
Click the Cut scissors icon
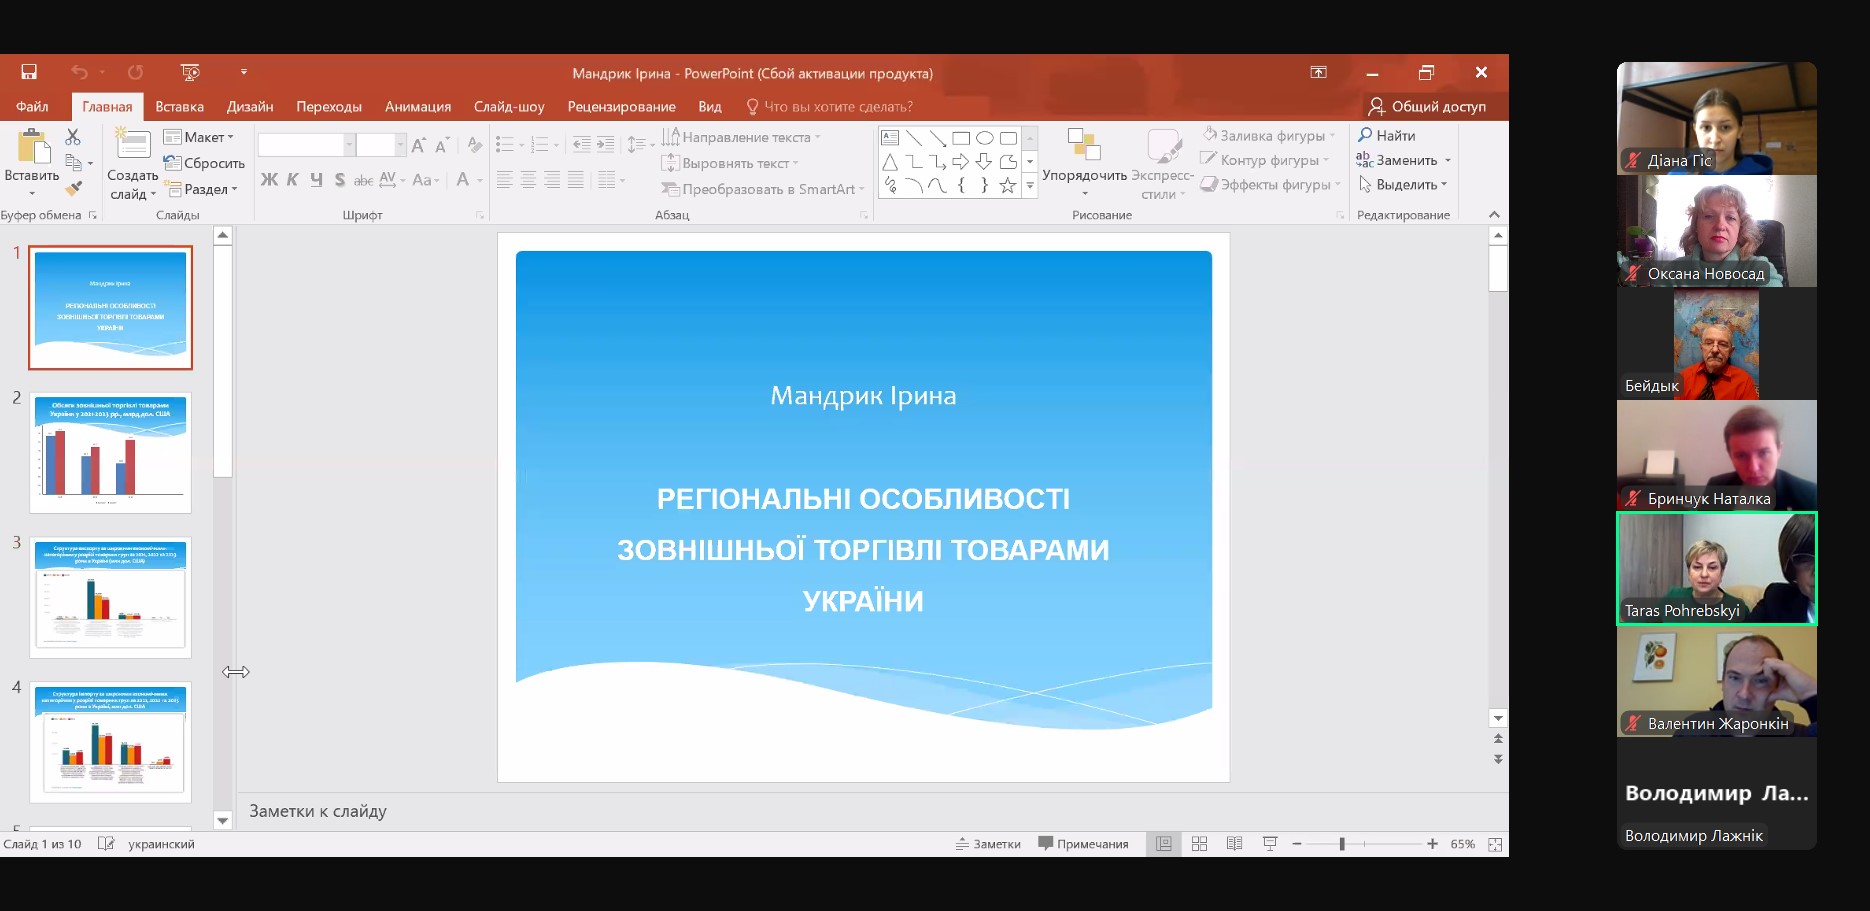[x=73, y=137]
